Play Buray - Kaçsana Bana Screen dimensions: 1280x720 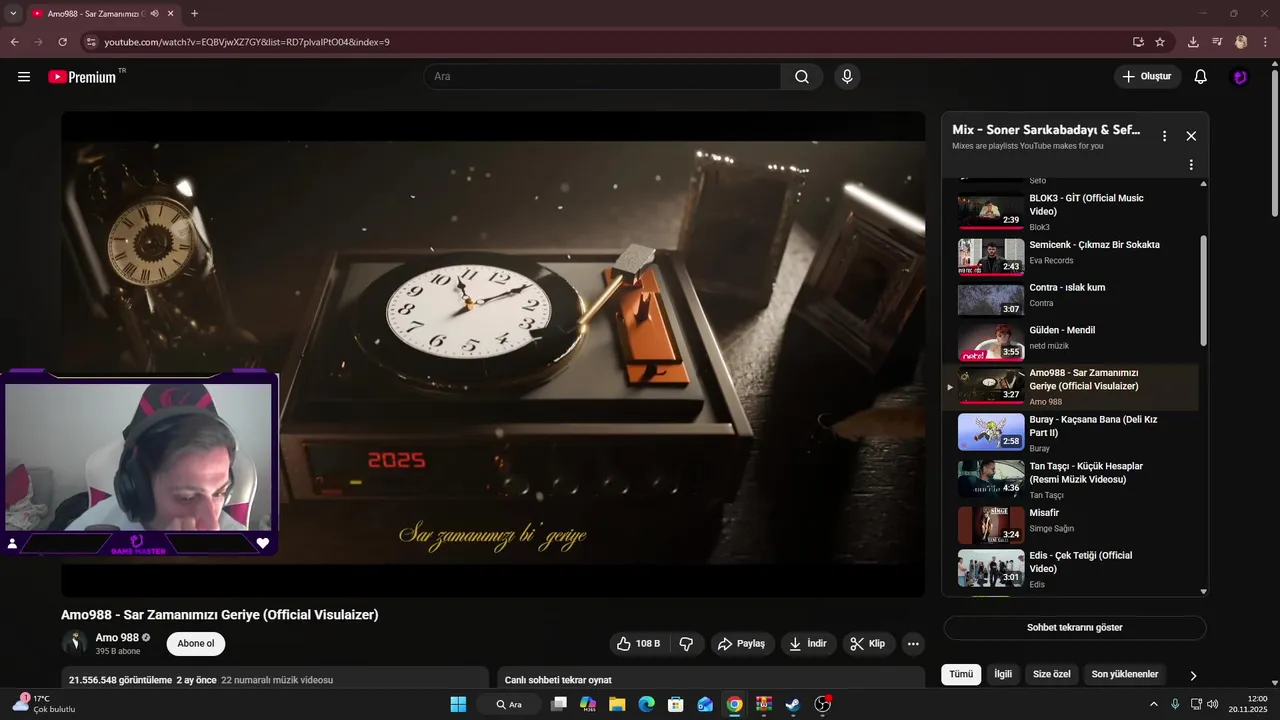(1070, 433)
